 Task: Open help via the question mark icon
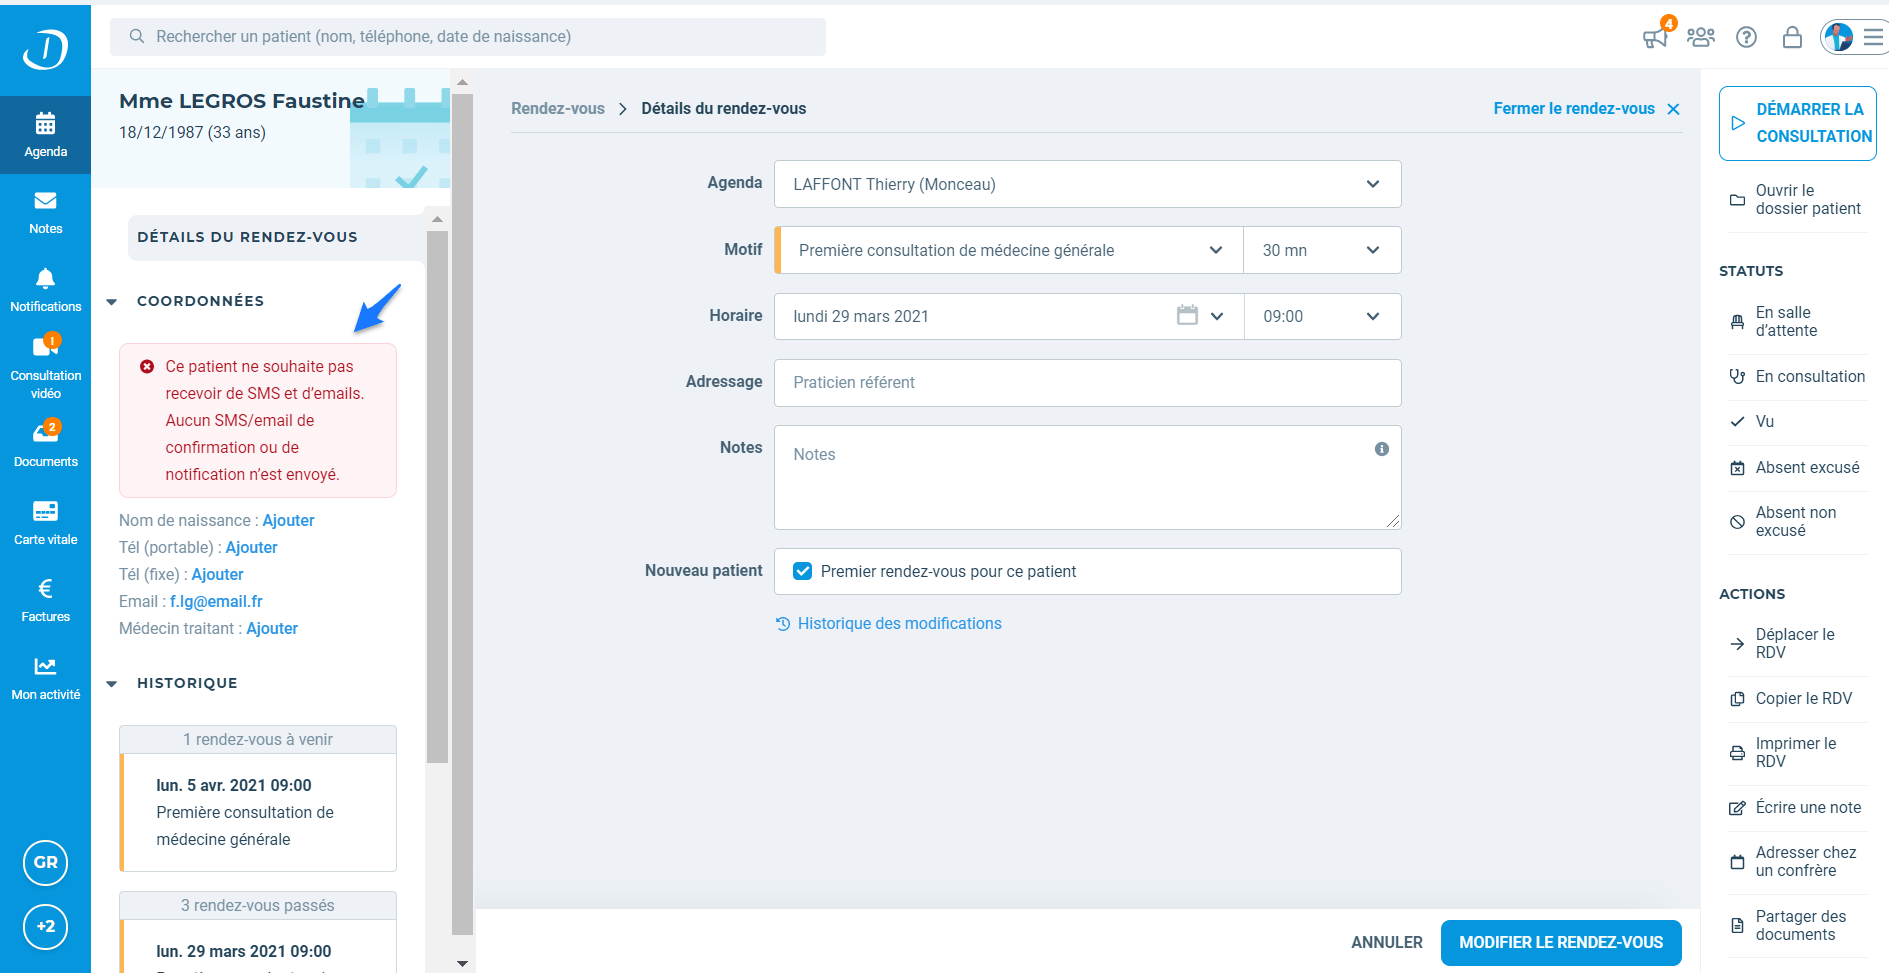pyautogui.click(x=1747, y=37)
